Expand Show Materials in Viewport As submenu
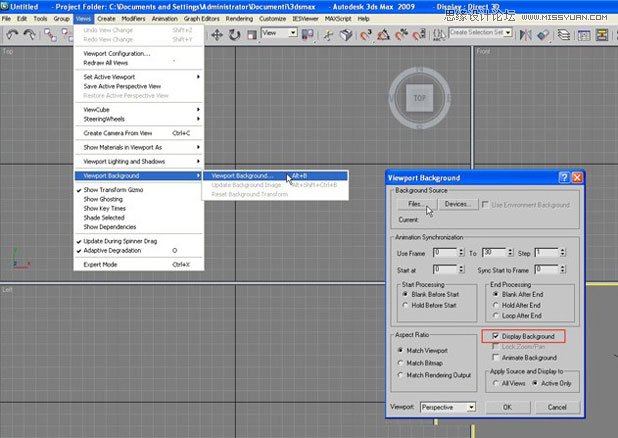The height and width of the screenshot is (438, 618). pos(139,147)
